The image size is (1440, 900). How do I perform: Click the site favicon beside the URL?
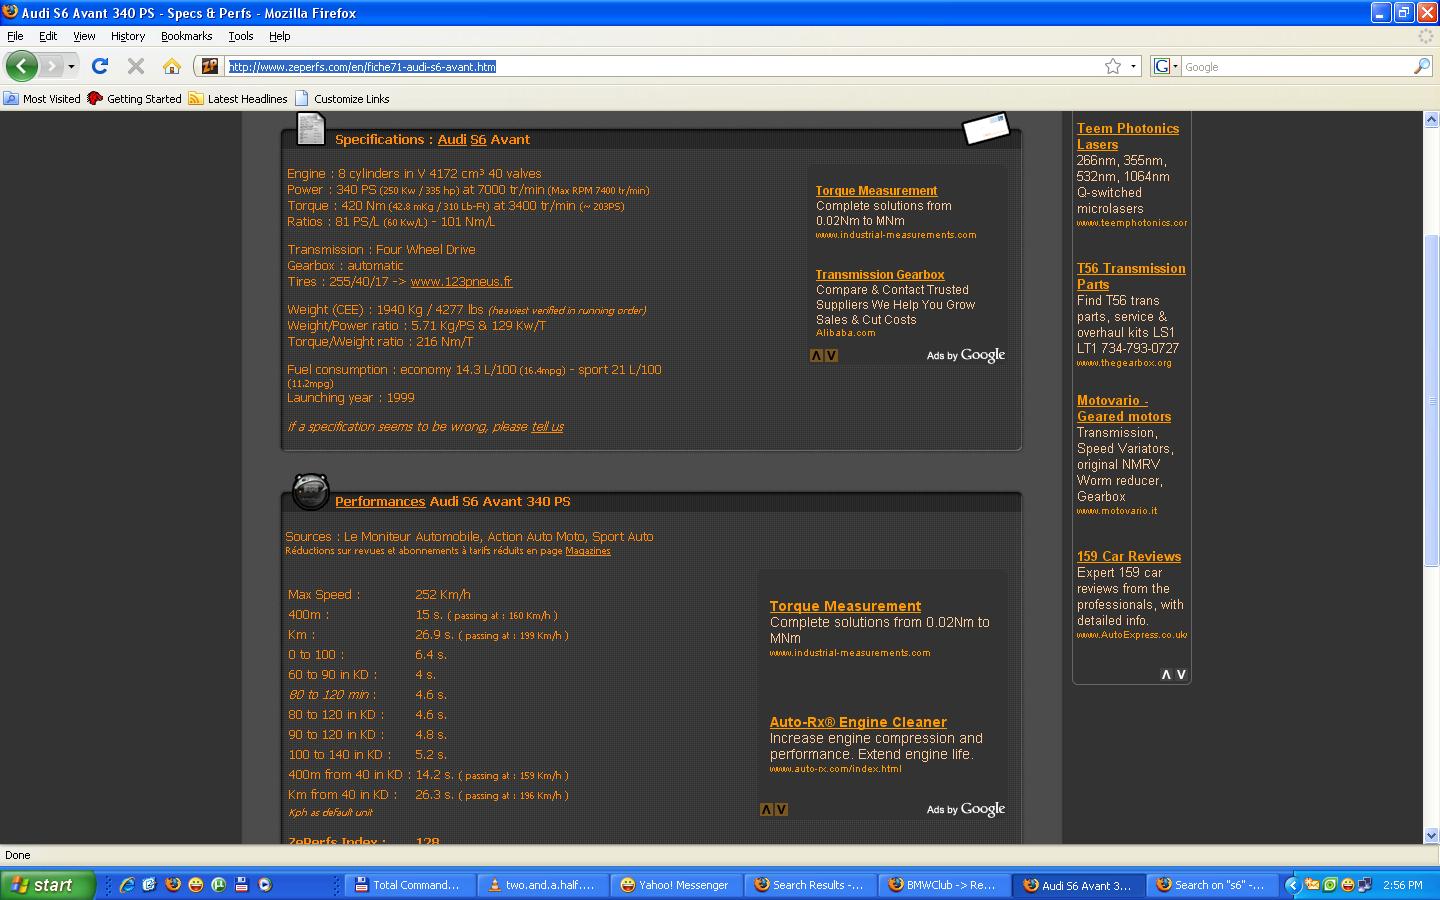click(209, 66)
